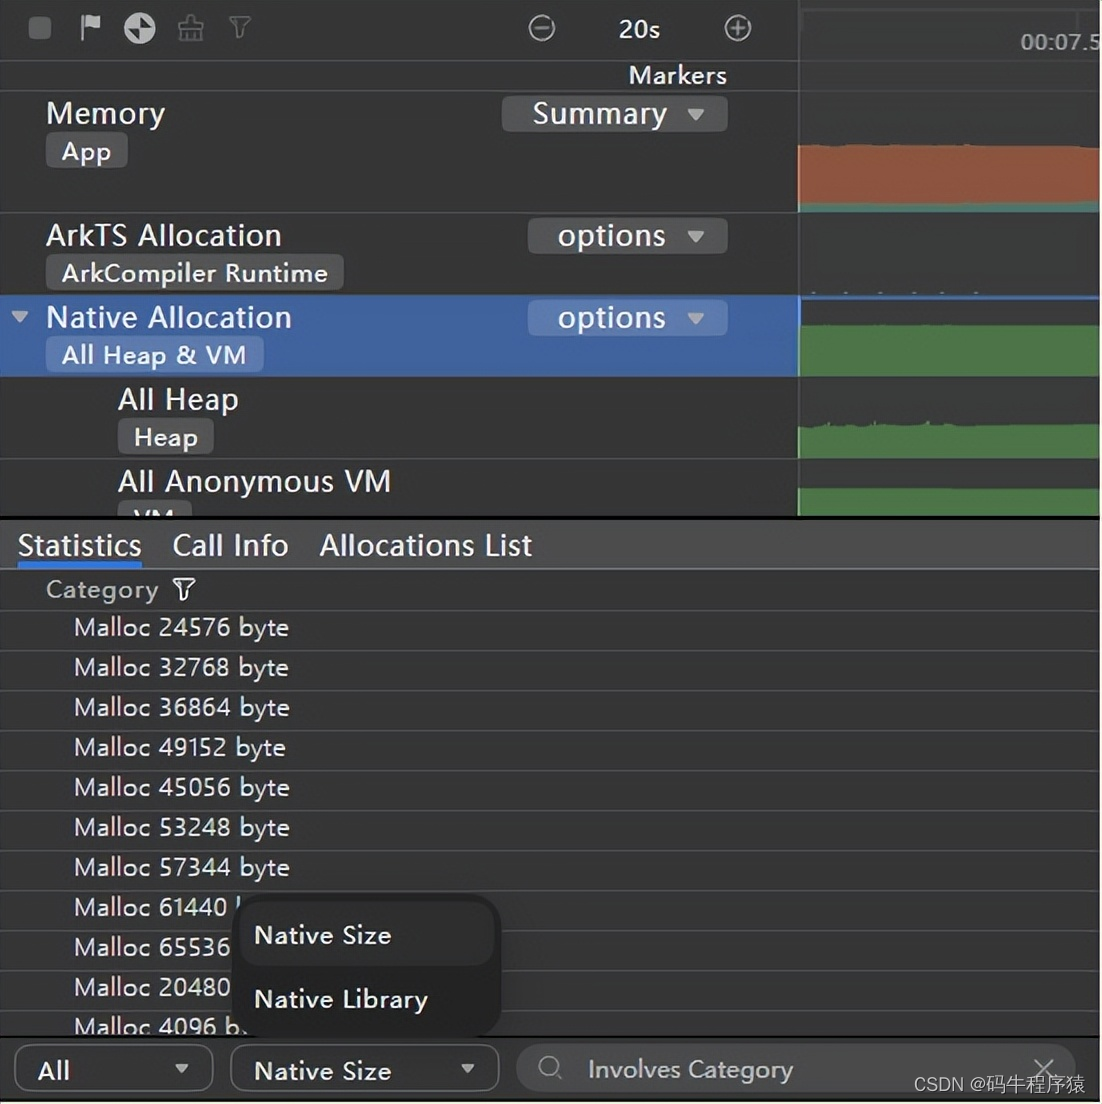Select the Malloc 45056 byte row
This screenshot has height=1104, width=1102.
pyautogui.click(x=549, y=788)
